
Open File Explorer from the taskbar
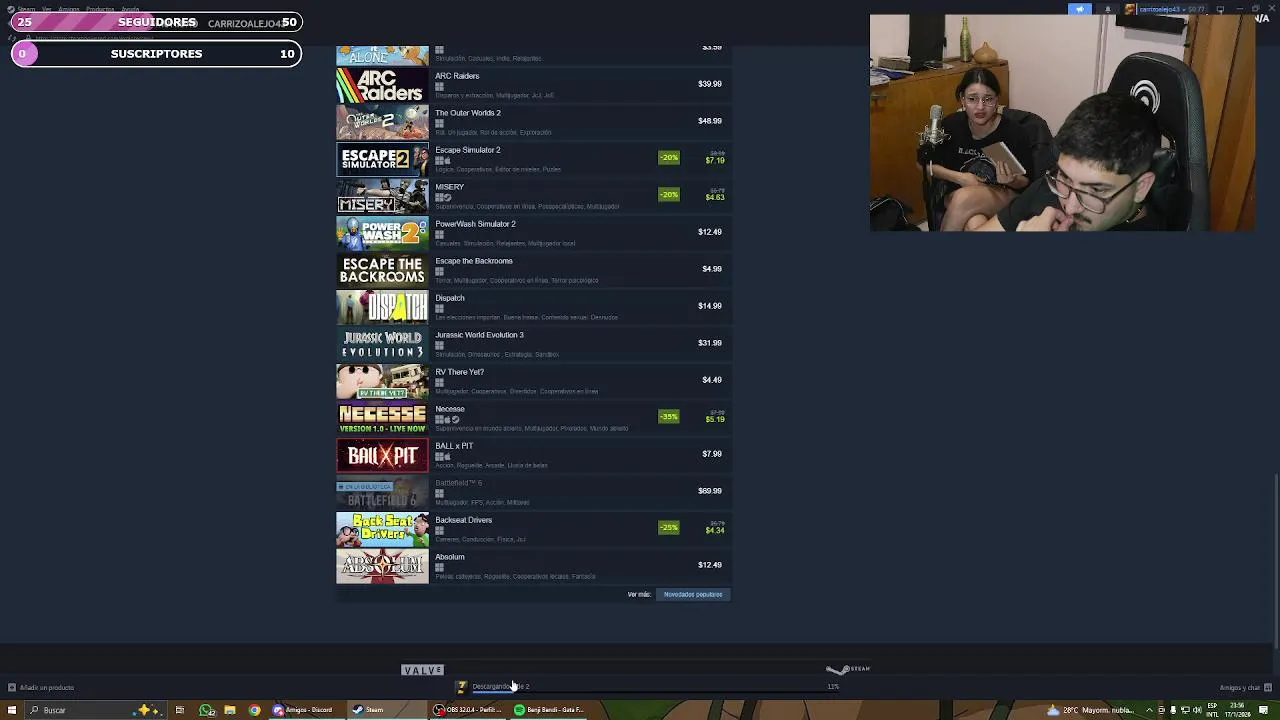coord(230,710)
